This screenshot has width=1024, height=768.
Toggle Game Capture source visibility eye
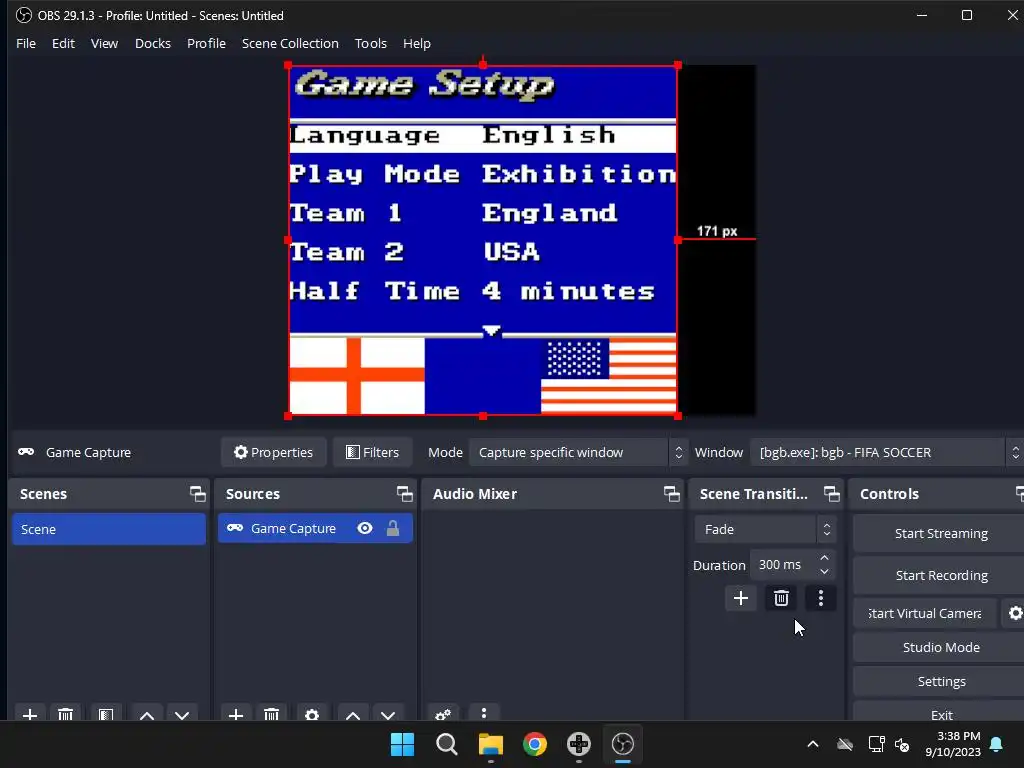[x=365, y=528]
